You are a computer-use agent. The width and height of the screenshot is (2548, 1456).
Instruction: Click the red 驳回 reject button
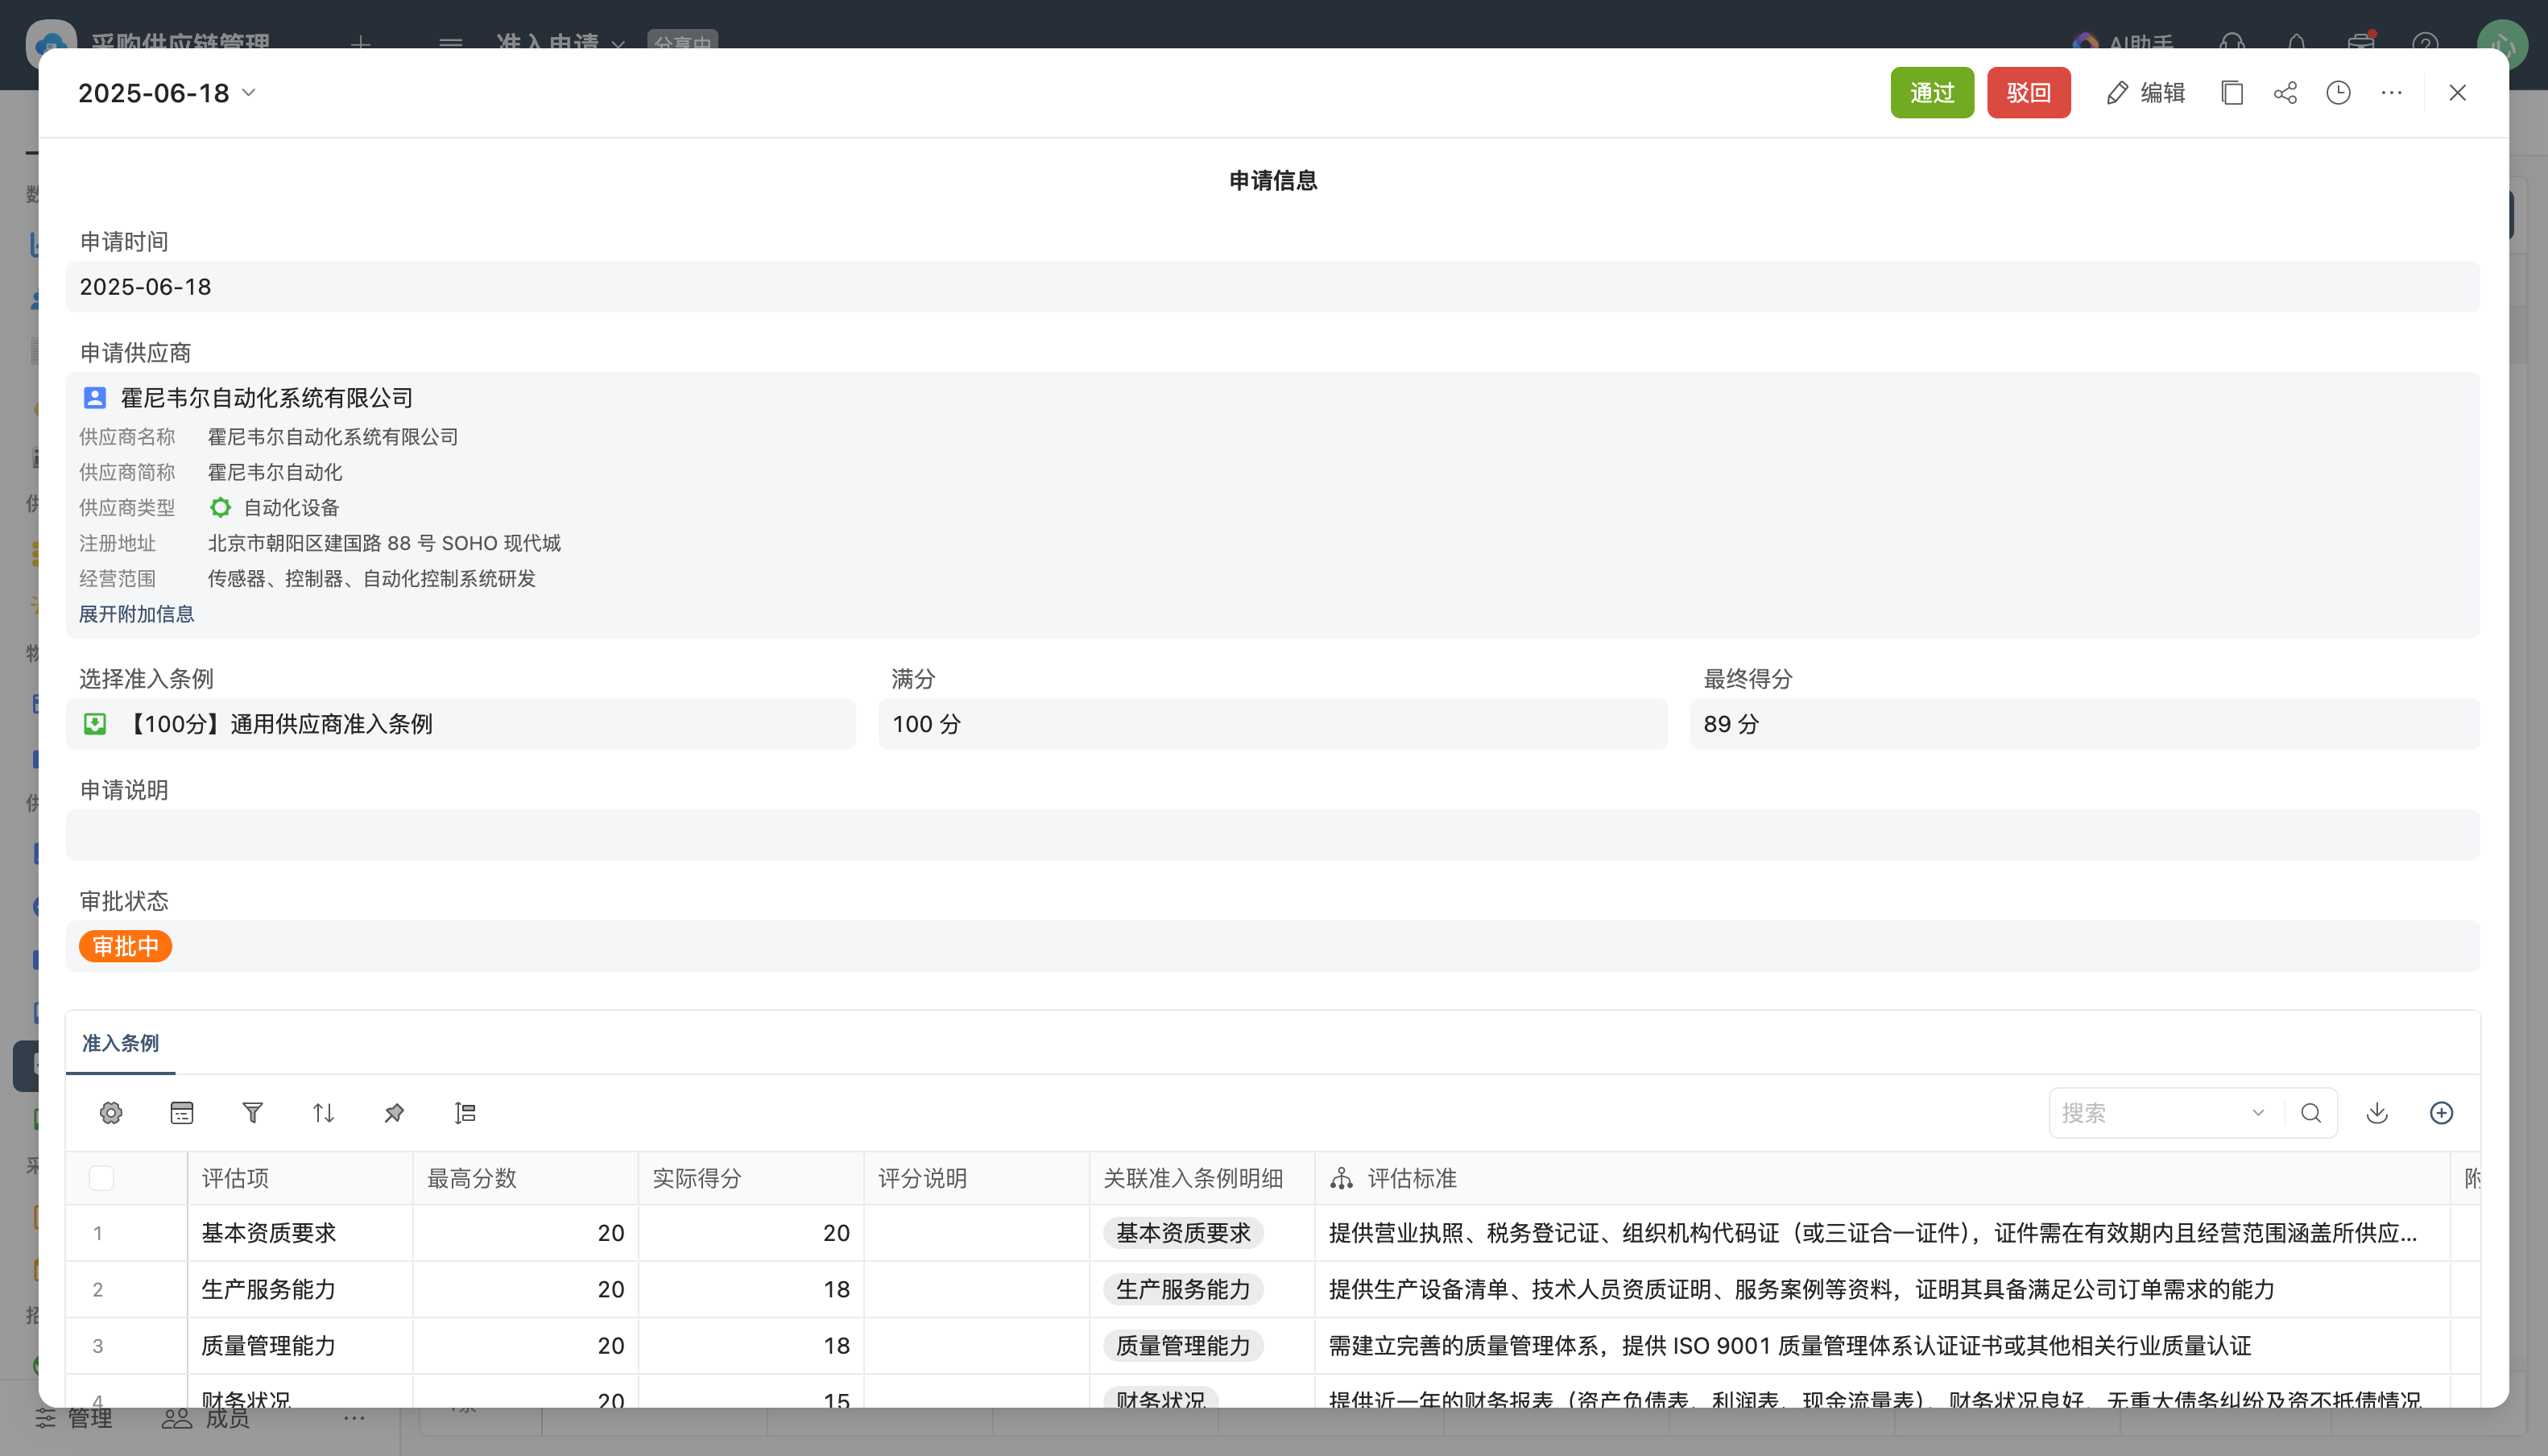tap(2028, 93)
